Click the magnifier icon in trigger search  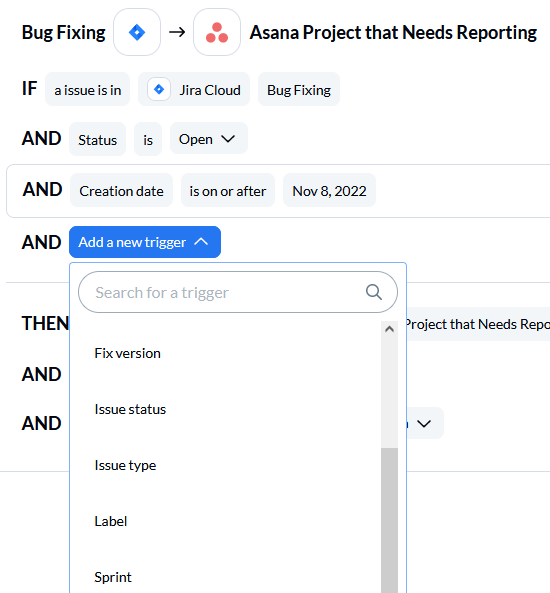coord(374,292)
